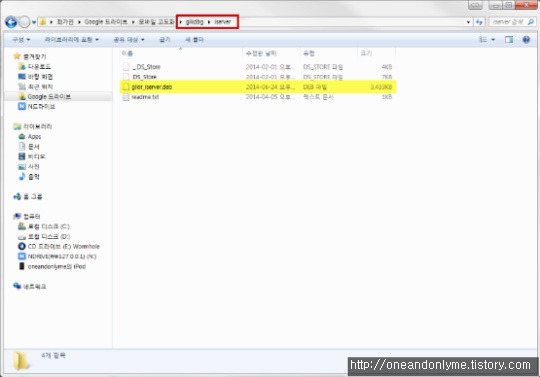This screenshot has width=540, height=377.
Task: Select 즐겨찾기 (Favorites) with the star icon
Action: (30, 56)
